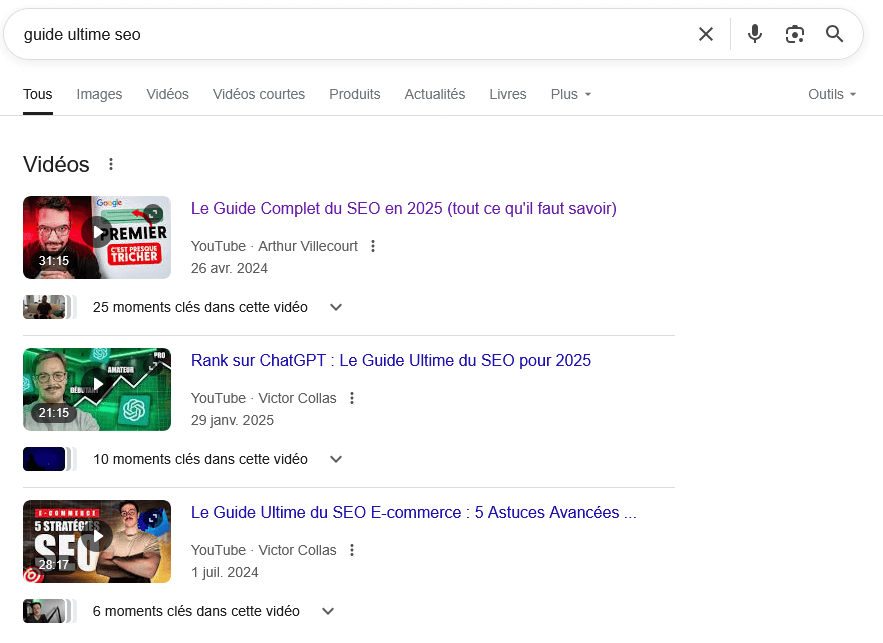Open options menu for the 1 juil. 2024 video
This screenshot has width=883, height=643.
352,550
